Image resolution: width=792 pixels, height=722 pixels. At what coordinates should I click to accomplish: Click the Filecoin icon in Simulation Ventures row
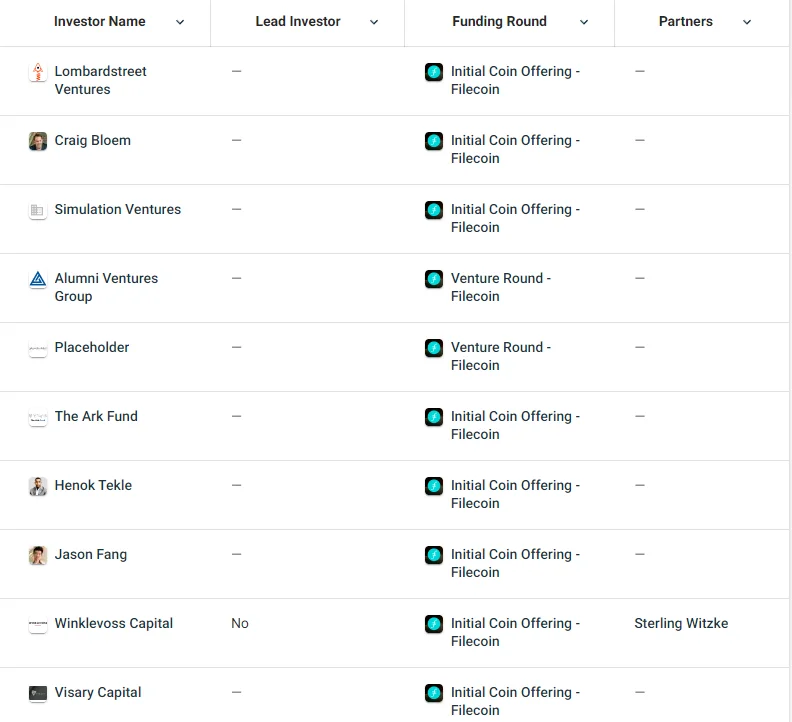tap(434, 210)
